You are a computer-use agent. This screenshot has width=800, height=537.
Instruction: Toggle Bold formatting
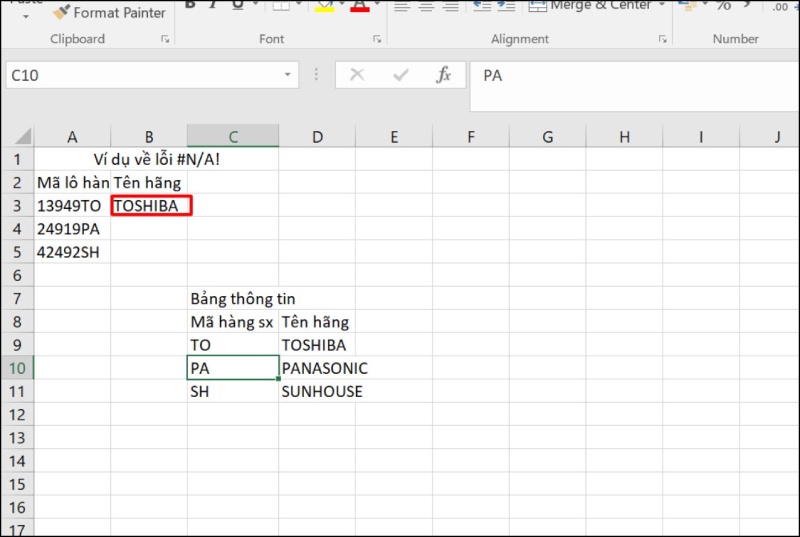[190, 6]
